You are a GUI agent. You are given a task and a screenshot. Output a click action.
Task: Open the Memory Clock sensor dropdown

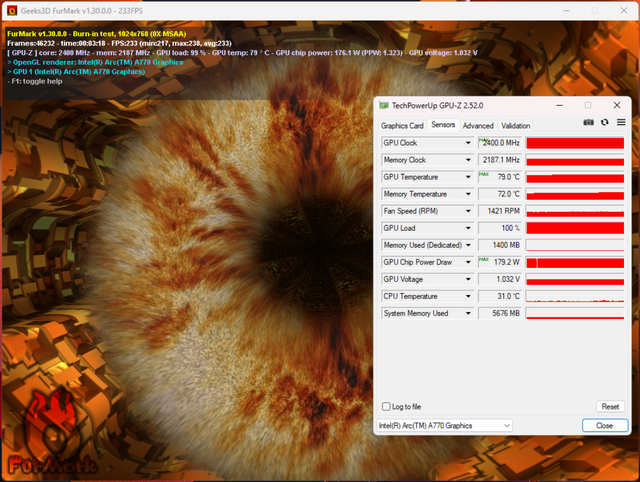468,160
